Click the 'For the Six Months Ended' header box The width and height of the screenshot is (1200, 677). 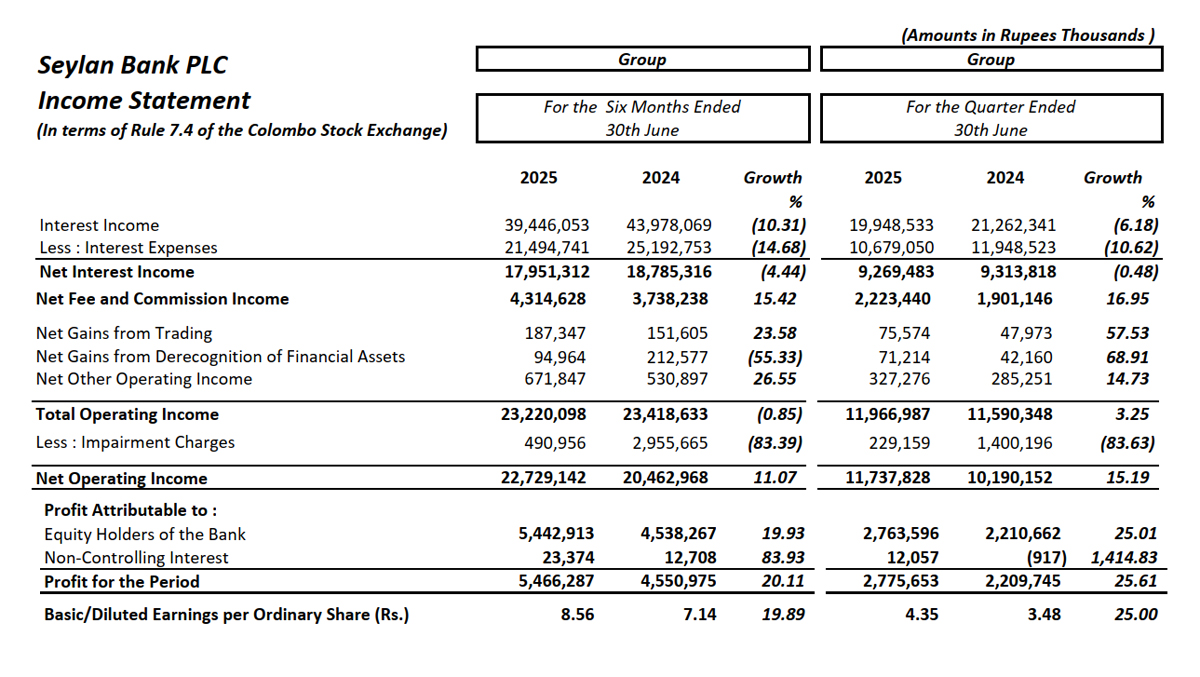[x=642, y=118]
